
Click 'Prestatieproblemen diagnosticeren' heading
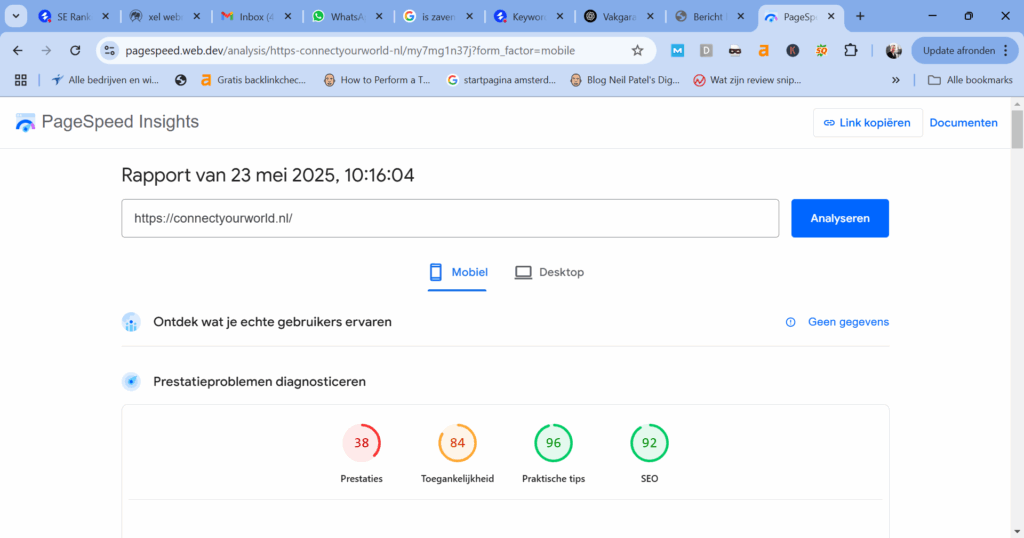[259, 381]
